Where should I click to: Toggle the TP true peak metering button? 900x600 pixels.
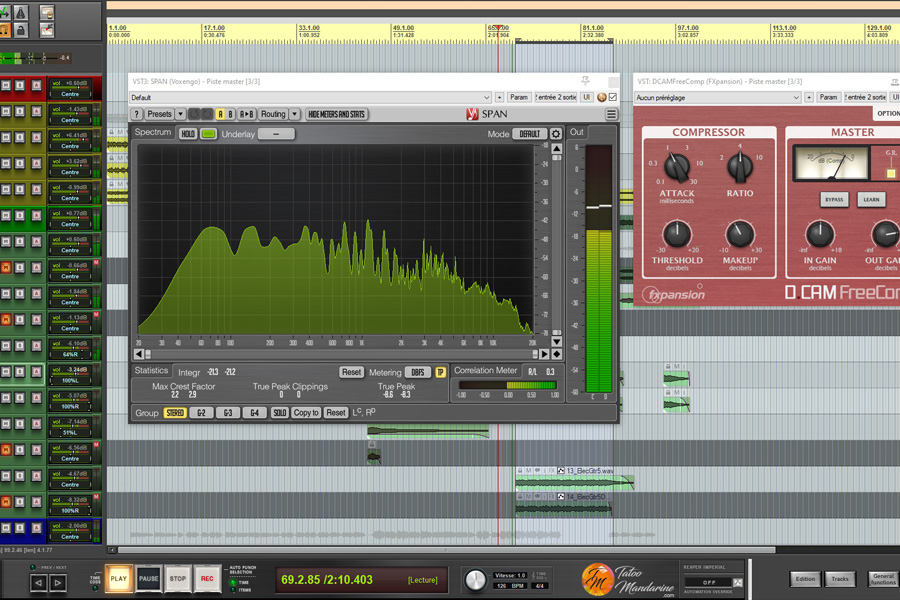440,372
